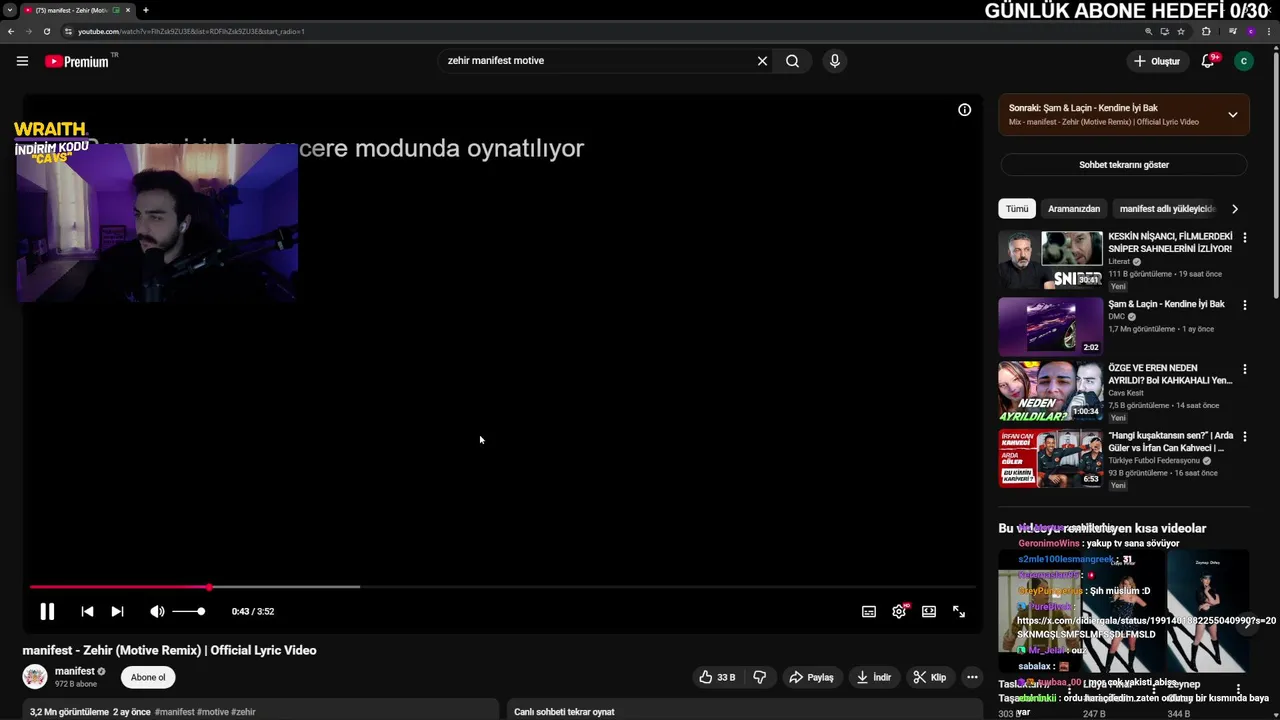Open ÖZGE VE EREN NEDEN AYRILDI title

tap(1170, 374)
